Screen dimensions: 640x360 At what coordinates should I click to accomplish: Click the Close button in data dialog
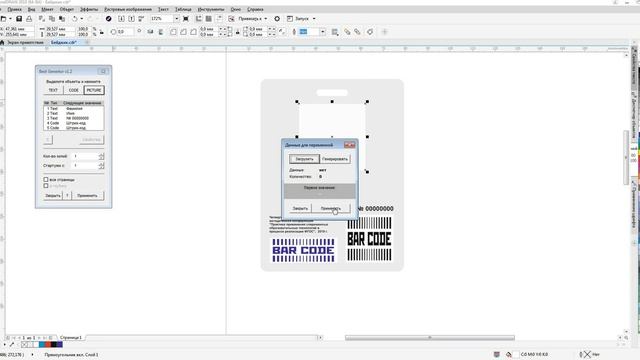(300, 208)
